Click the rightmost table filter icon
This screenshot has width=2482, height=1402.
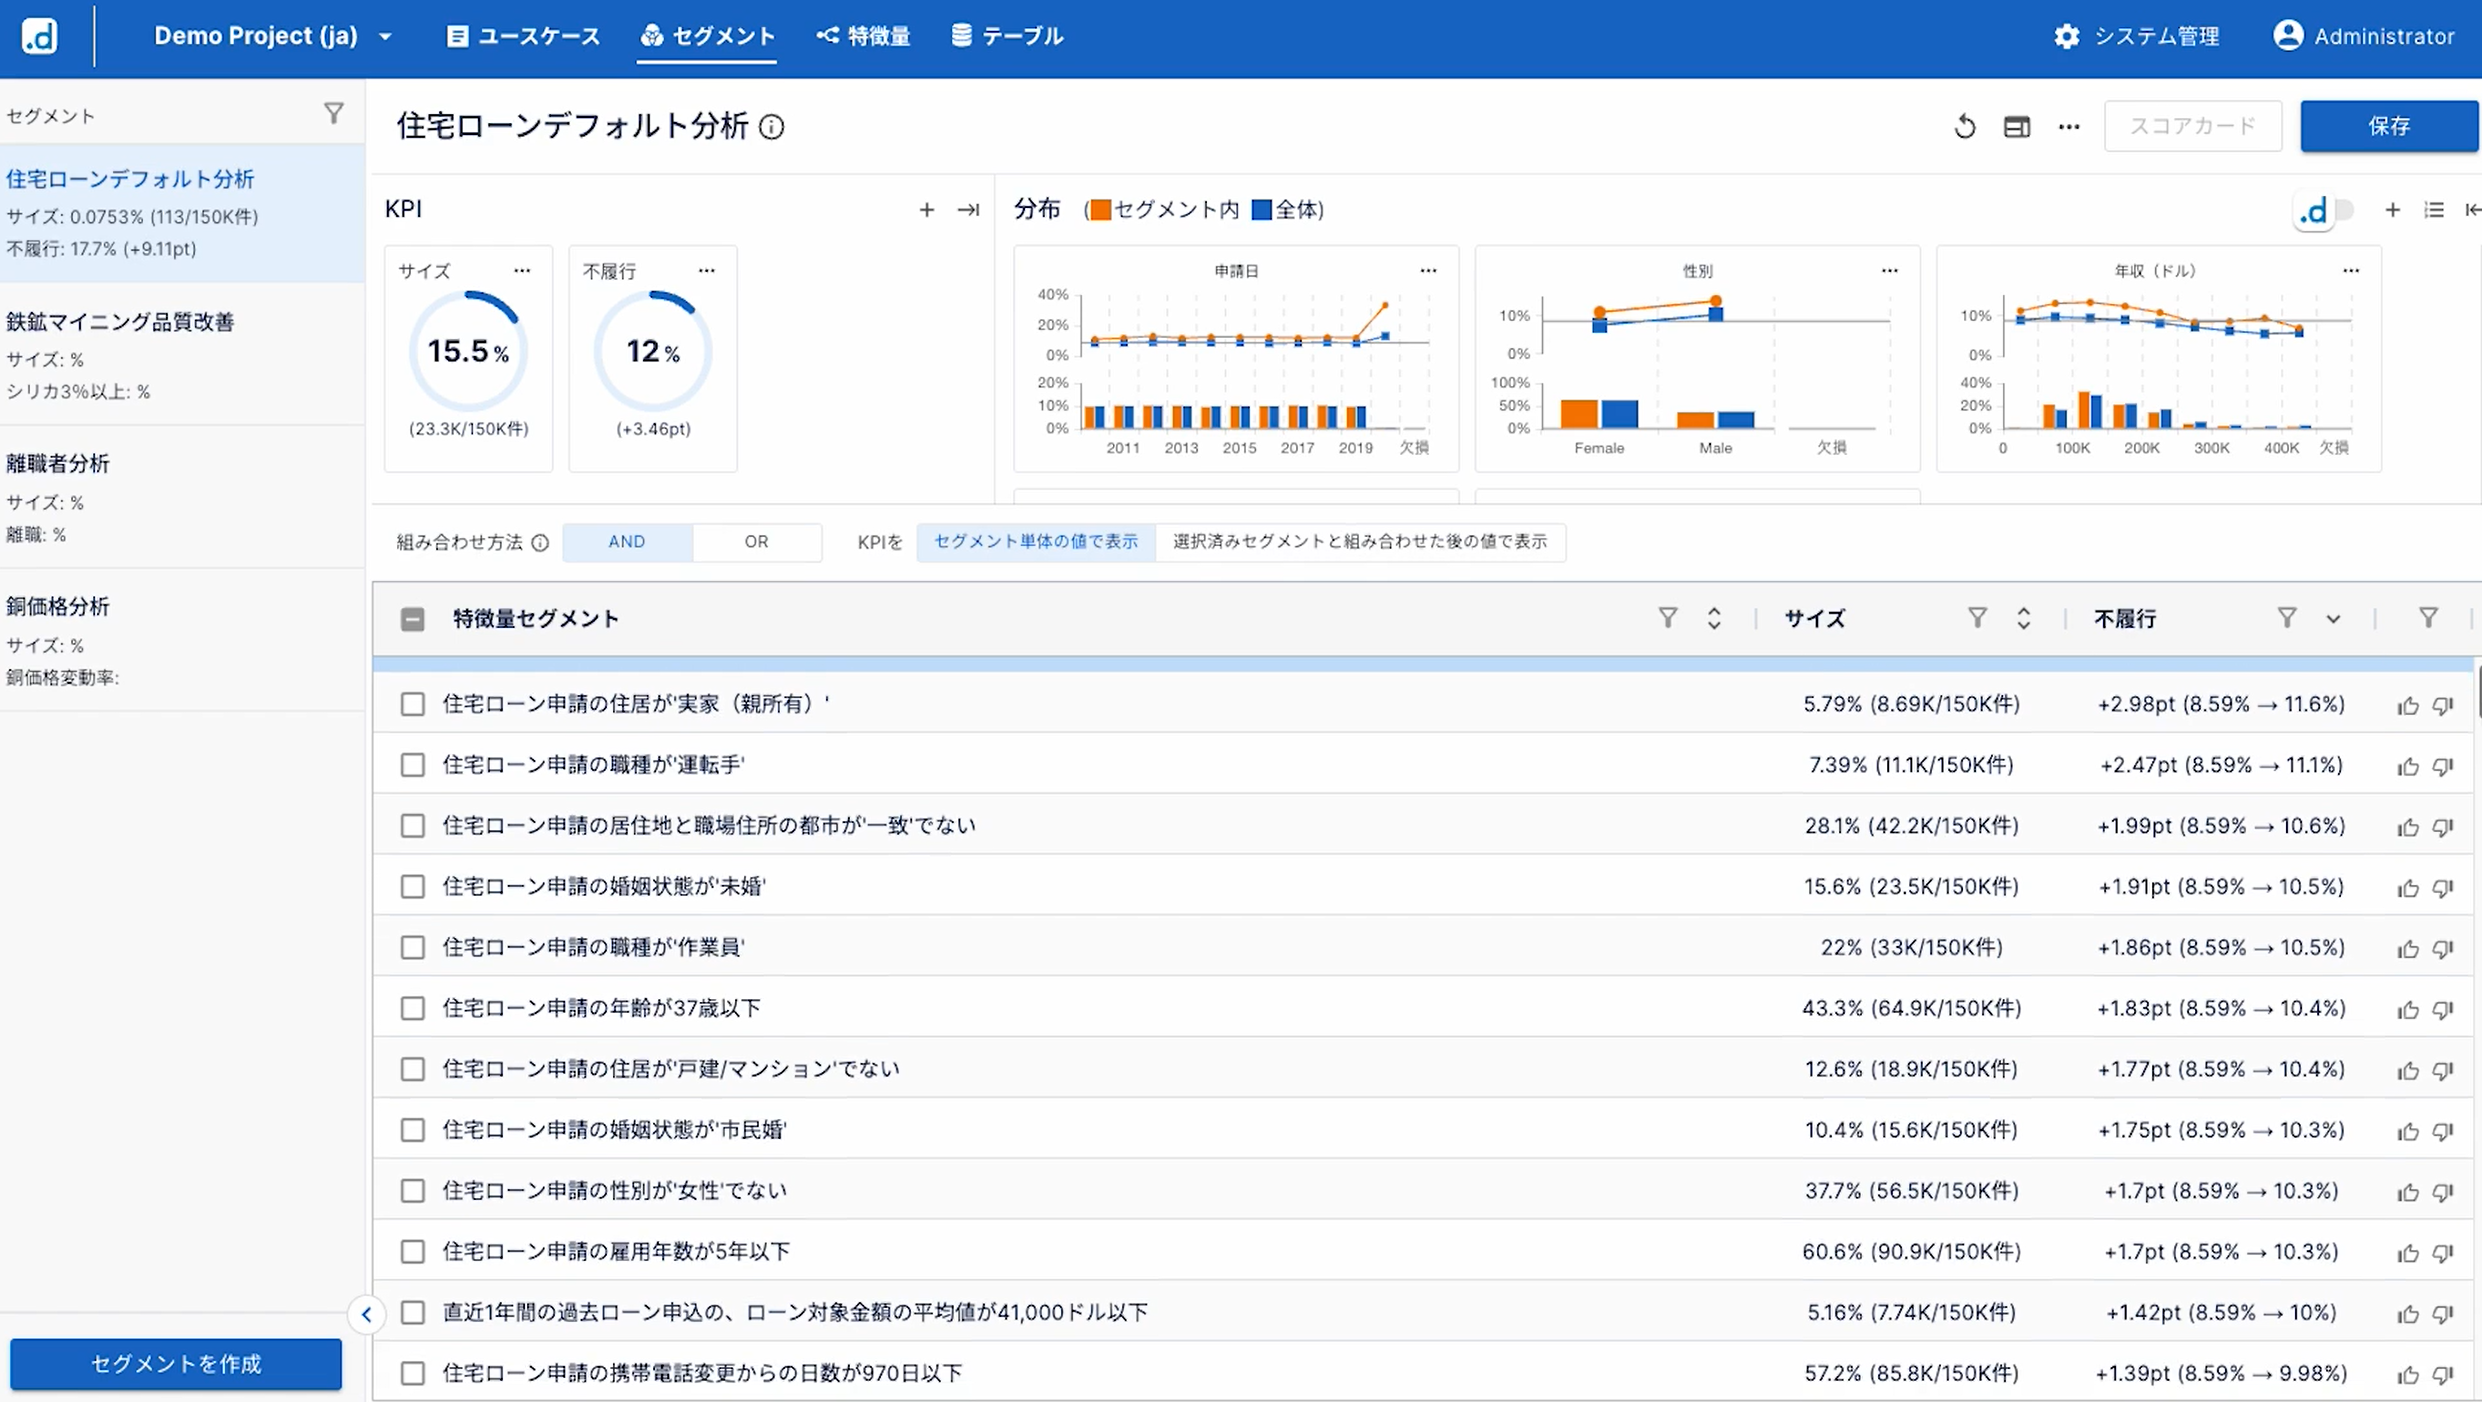[2428, 618]
